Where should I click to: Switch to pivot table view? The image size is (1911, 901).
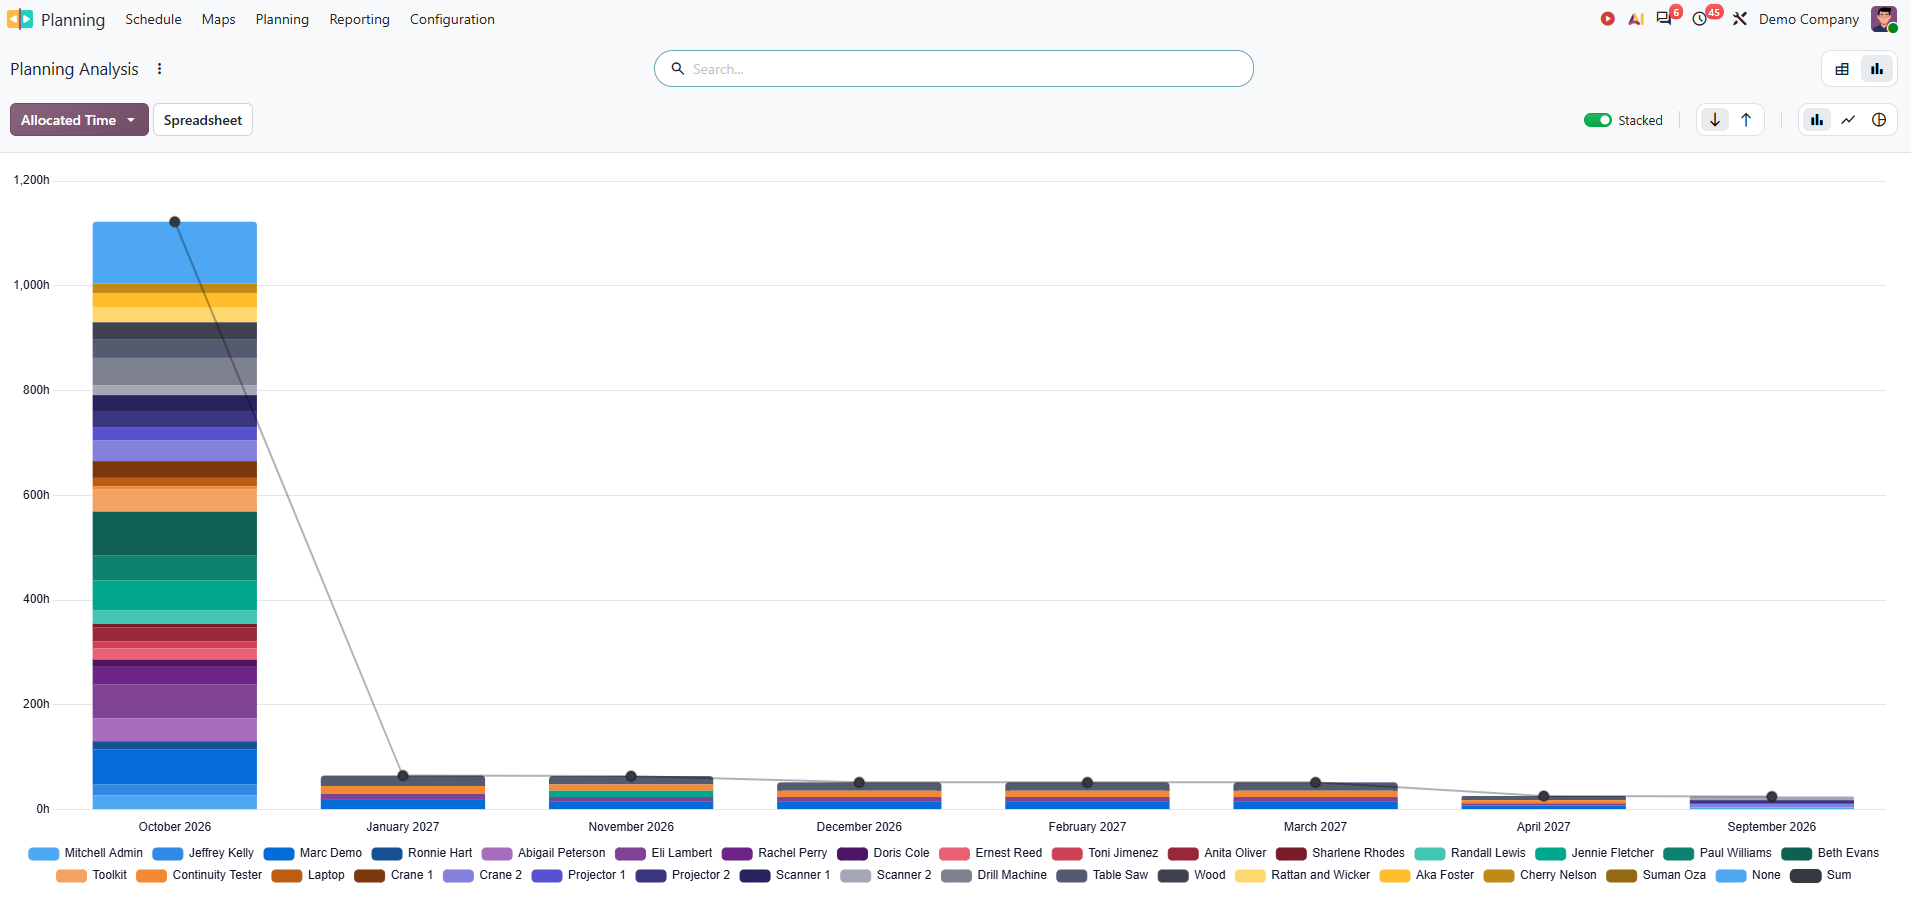pos(1842,69)
